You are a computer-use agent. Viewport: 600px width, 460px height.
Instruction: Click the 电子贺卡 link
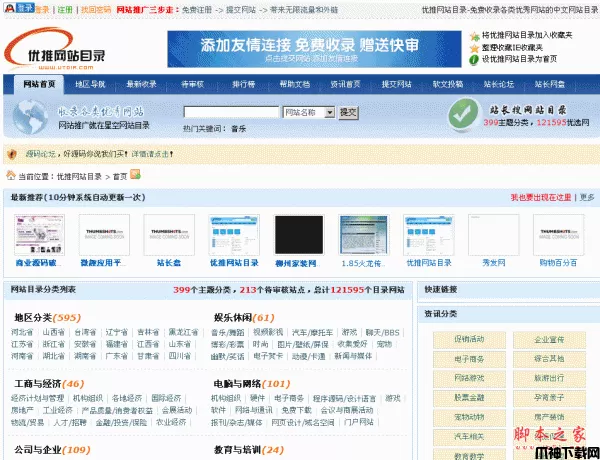click(x=268, y=356)
